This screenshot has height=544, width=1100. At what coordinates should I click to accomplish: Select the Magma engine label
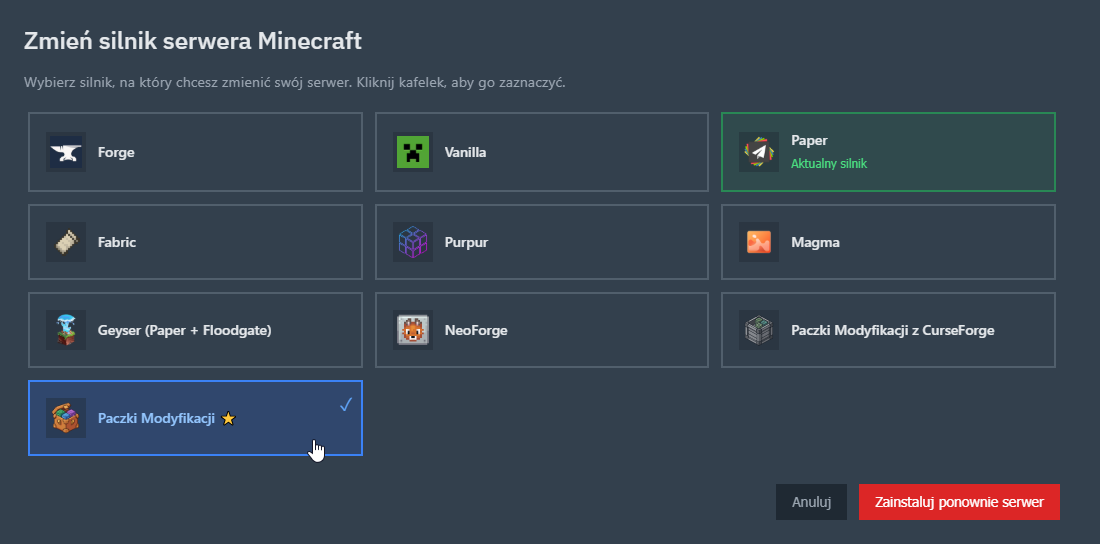pyautogui.click(x=815, y=242)
